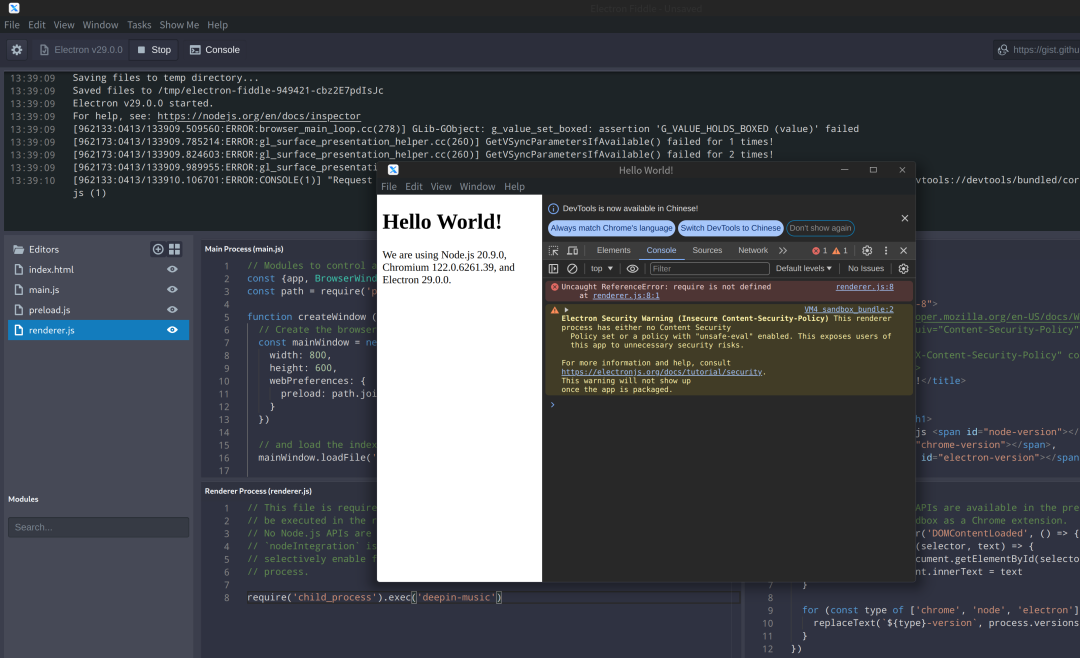Viewport: 1080px width, 658px height.
Task: Open the Electron v29.0.0 version selector
Action: tap(81, 50)
